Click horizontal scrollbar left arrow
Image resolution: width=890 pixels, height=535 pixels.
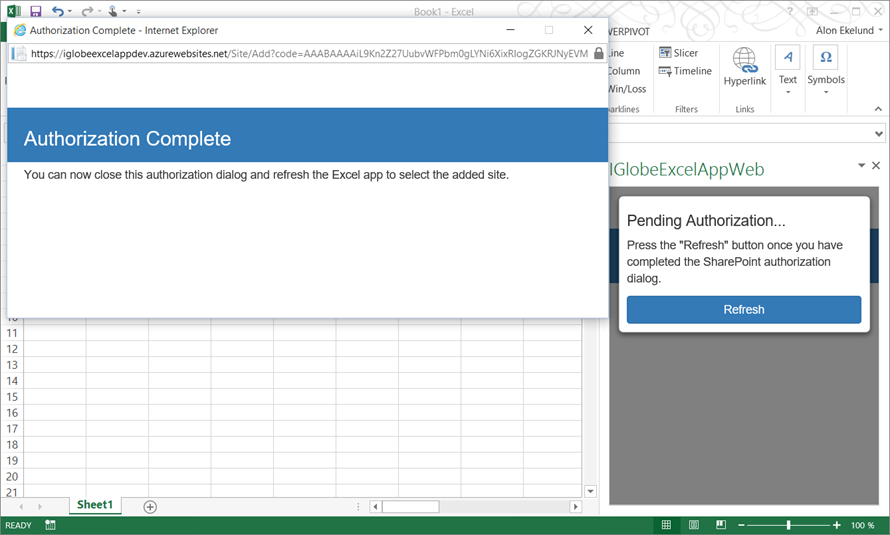pyautogui.click(x=375, y=507)
